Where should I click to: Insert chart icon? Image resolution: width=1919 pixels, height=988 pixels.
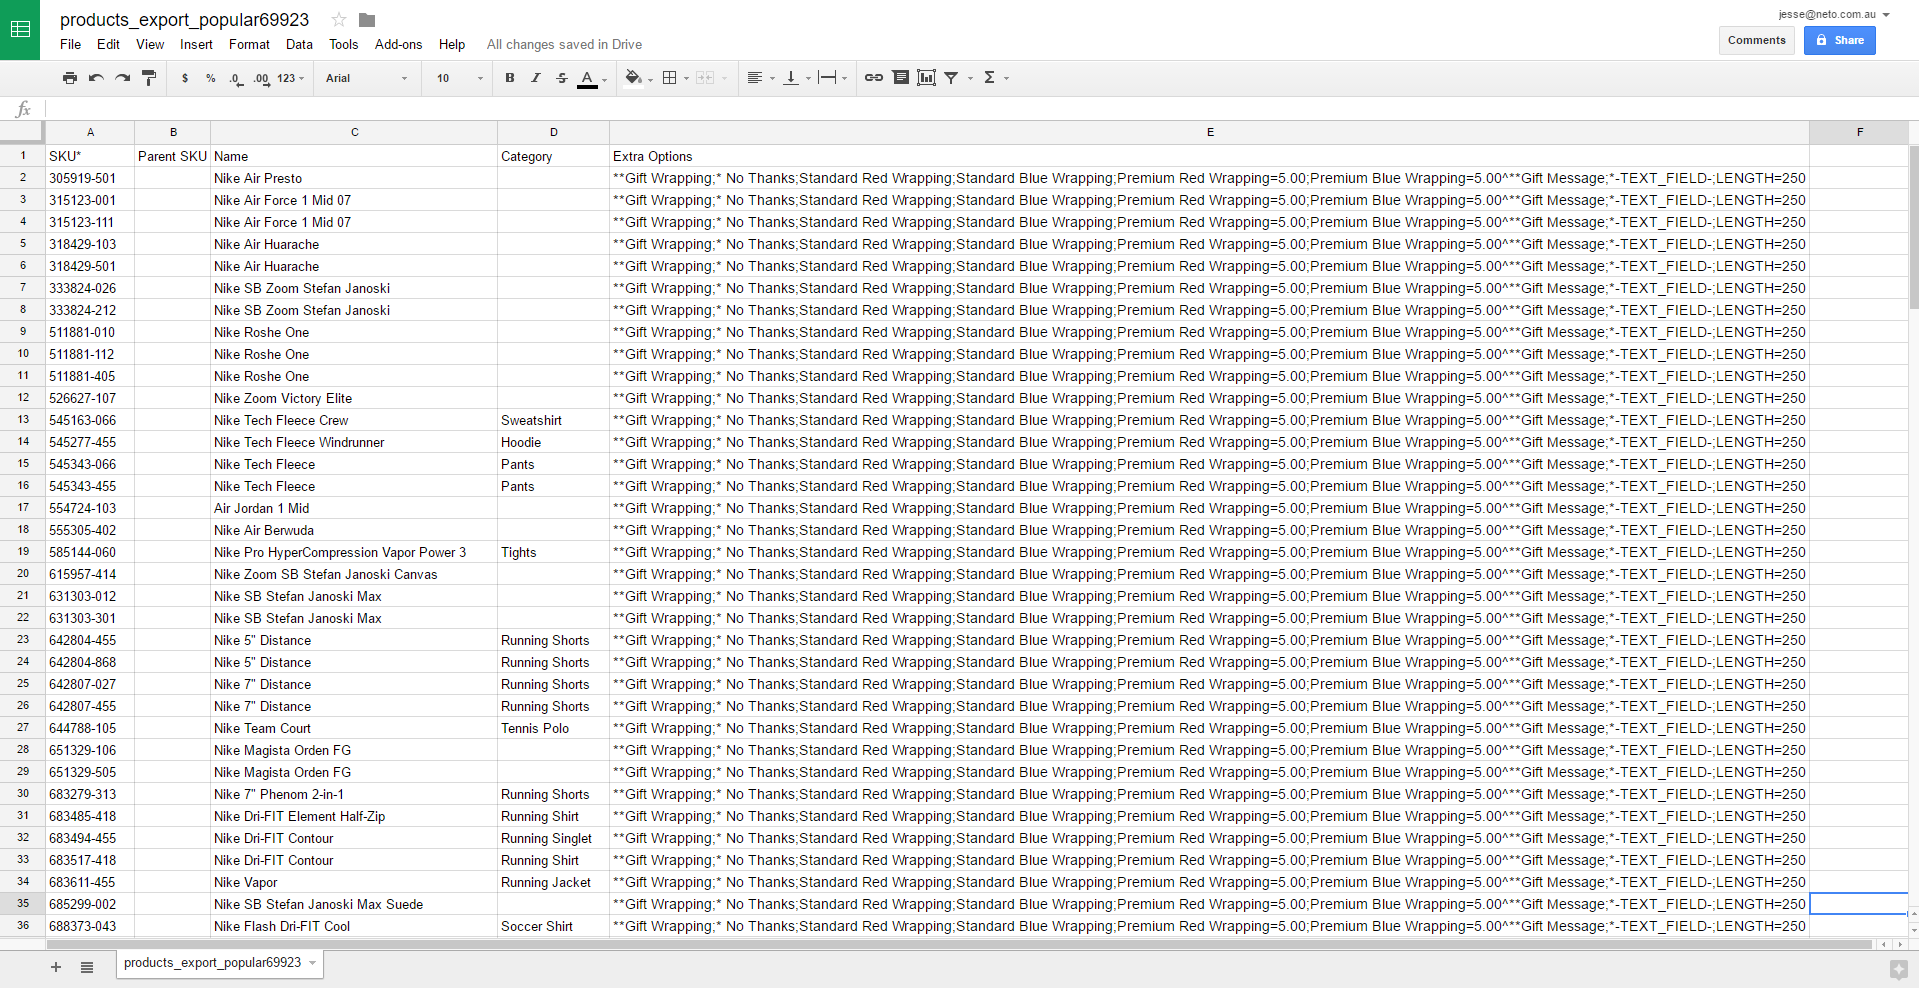tap(927, 78)
